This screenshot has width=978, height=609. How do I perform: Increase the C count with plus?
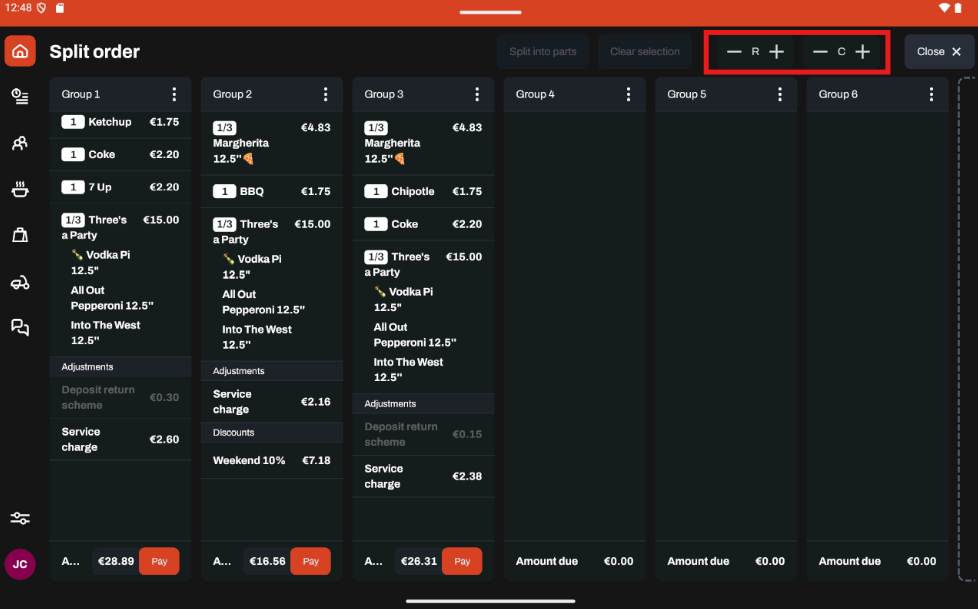click(863, 52)
